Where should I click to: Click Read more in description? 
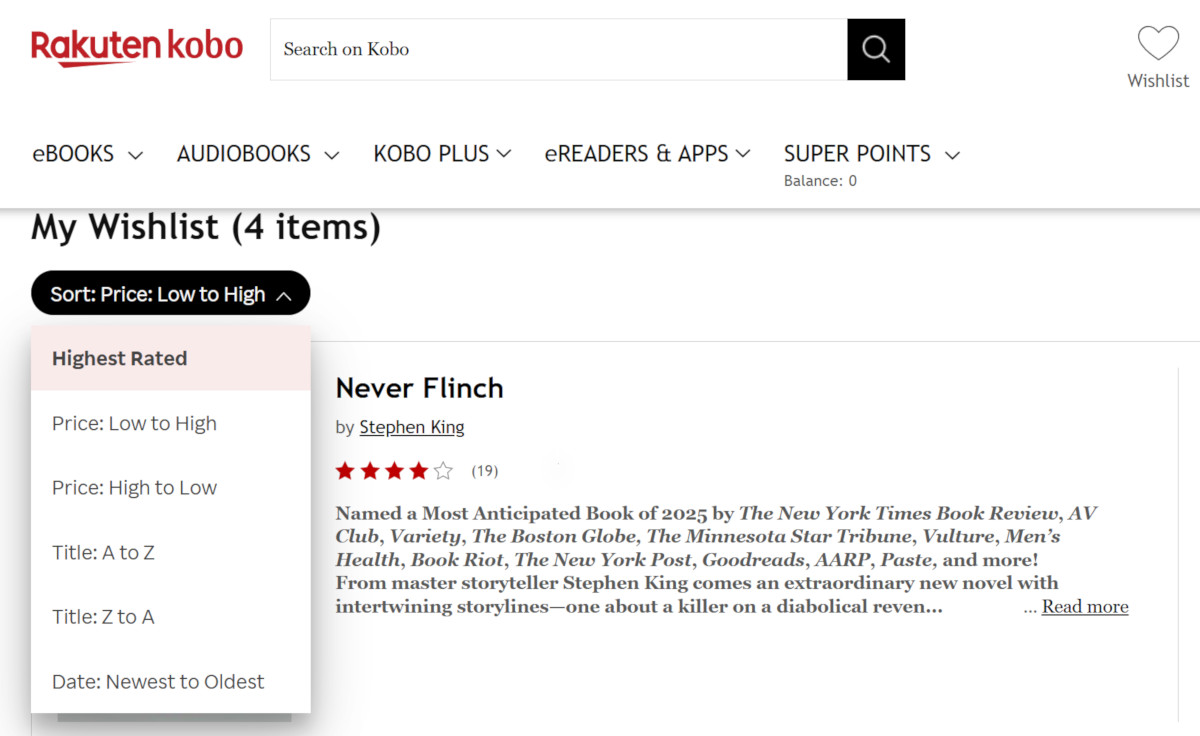coord(1085,607)
